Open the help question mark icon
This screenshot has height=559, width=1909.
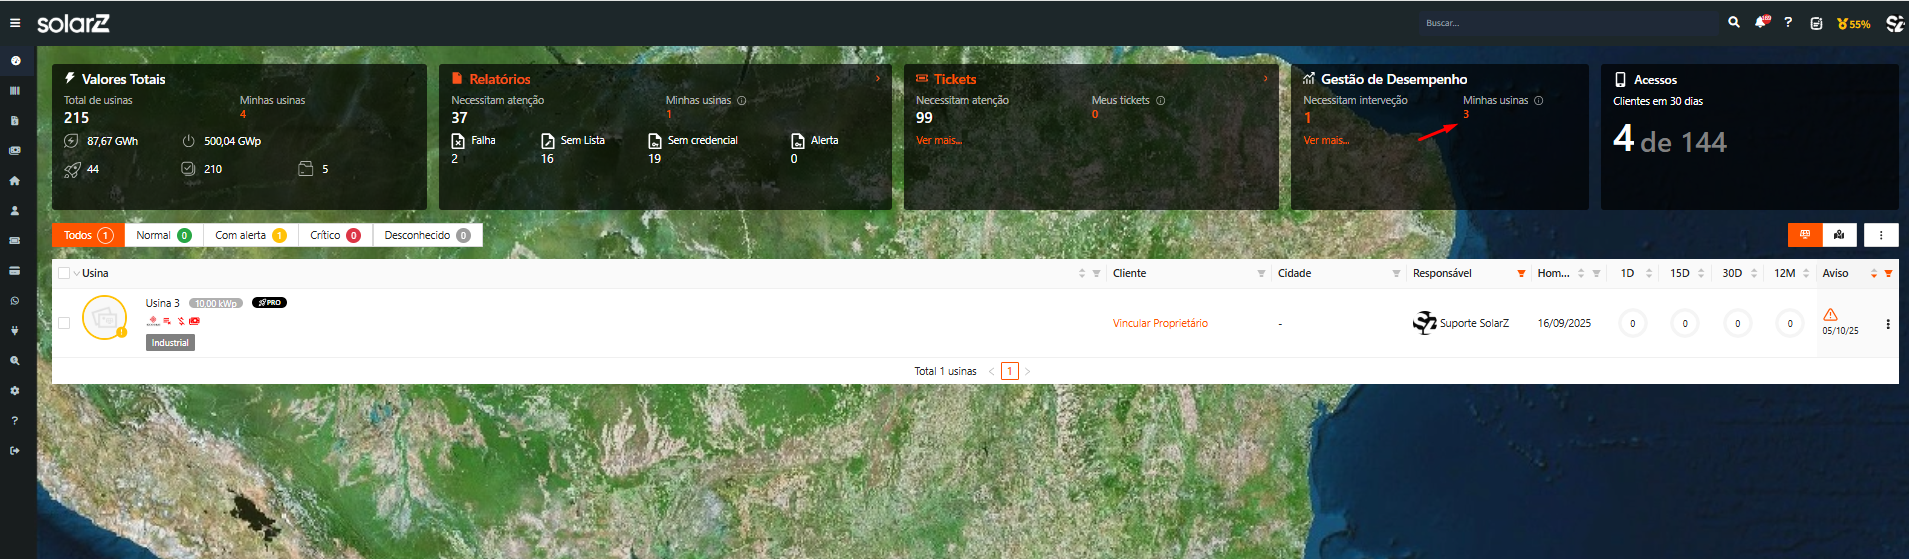(x=1788, y=22)
